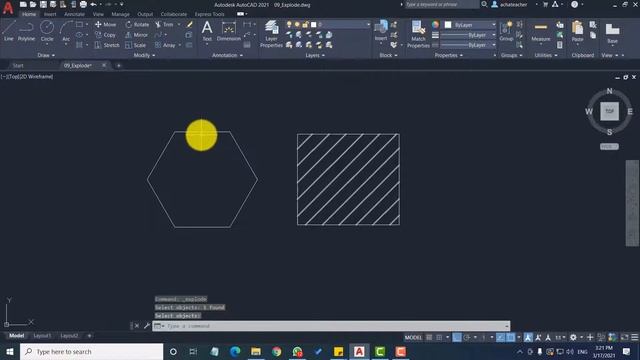Switch to the Insert ribbon tab
Image resolution: width=640 pixels, height=360 pixels.
[x=50, y=14]
